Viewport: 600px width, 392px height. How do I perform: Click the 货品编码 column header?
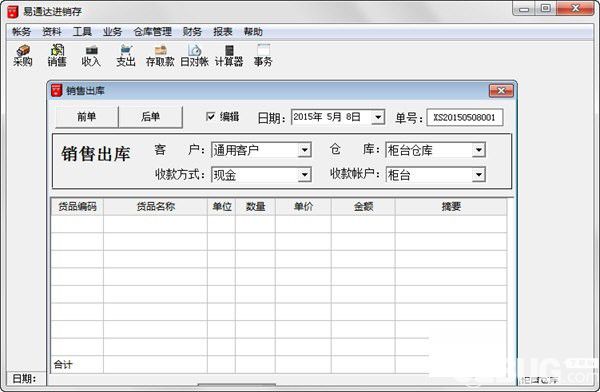[x=77, y=207]
